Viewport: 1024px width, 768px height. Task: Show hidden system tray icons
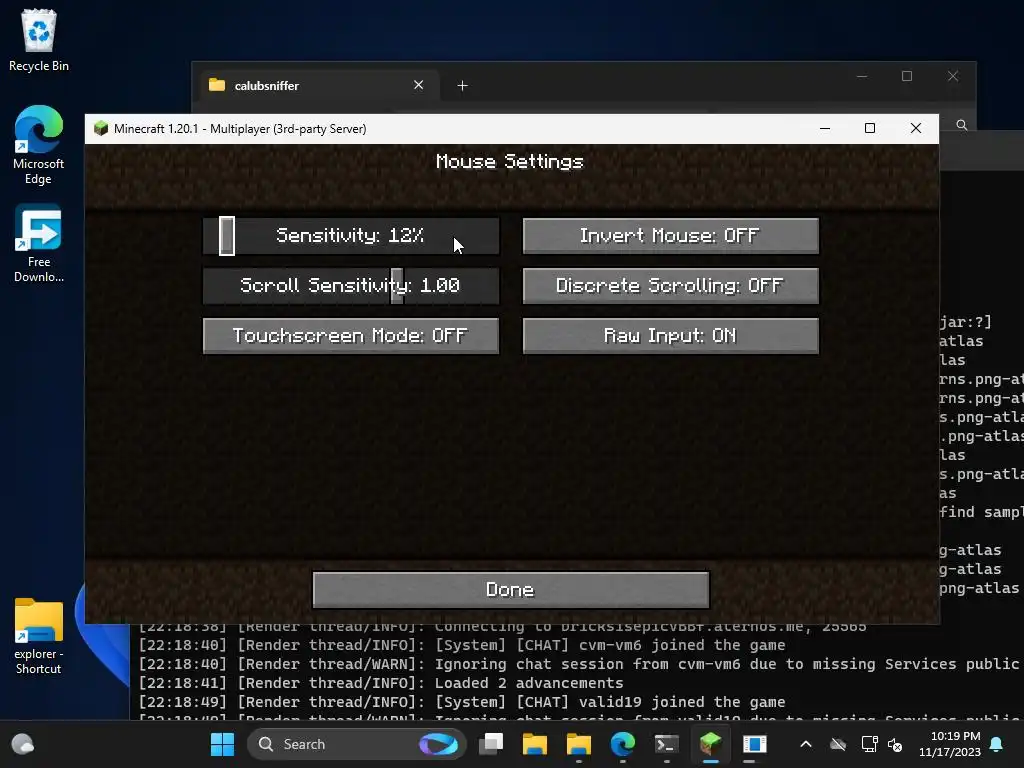(x=806, y=744)
